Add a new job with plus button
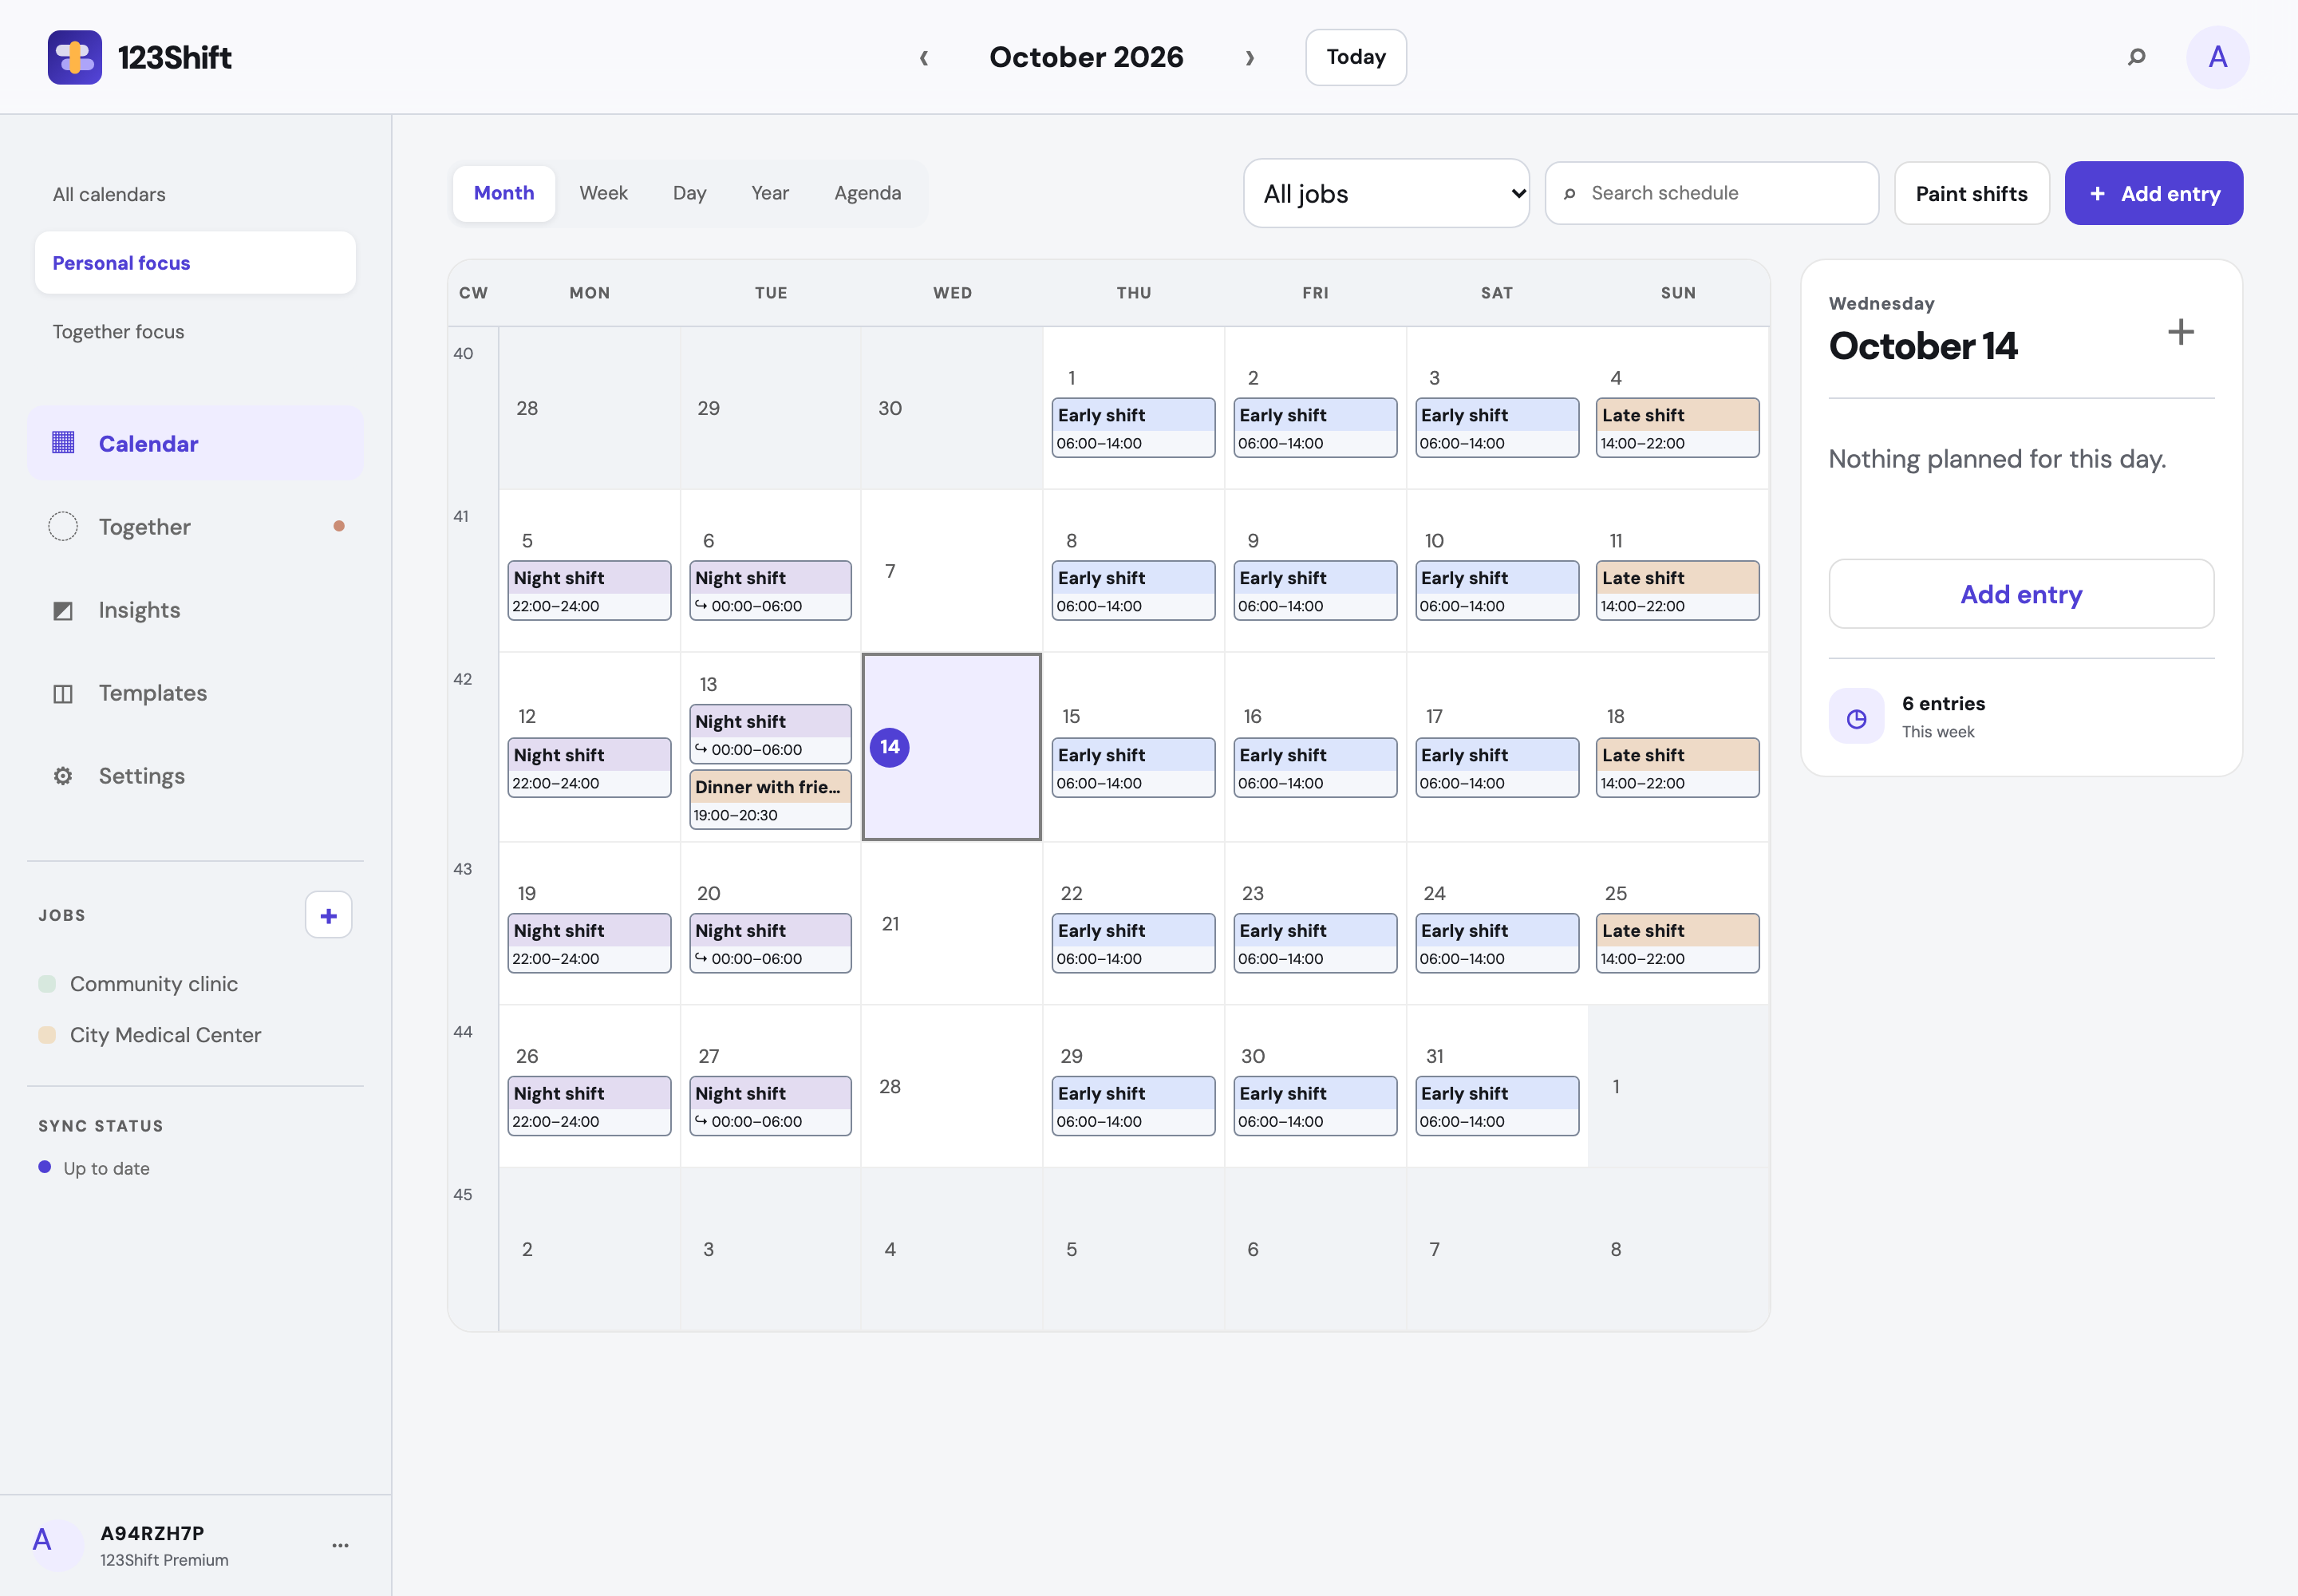 pyautogui.click(x=328, y=915)
